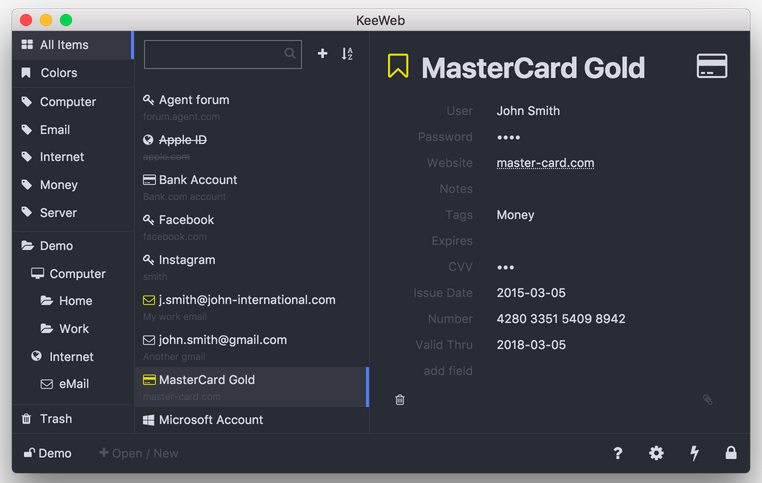Filter by Money tag
The height and width of the screenshot is (483, 762).
(73, 185)
